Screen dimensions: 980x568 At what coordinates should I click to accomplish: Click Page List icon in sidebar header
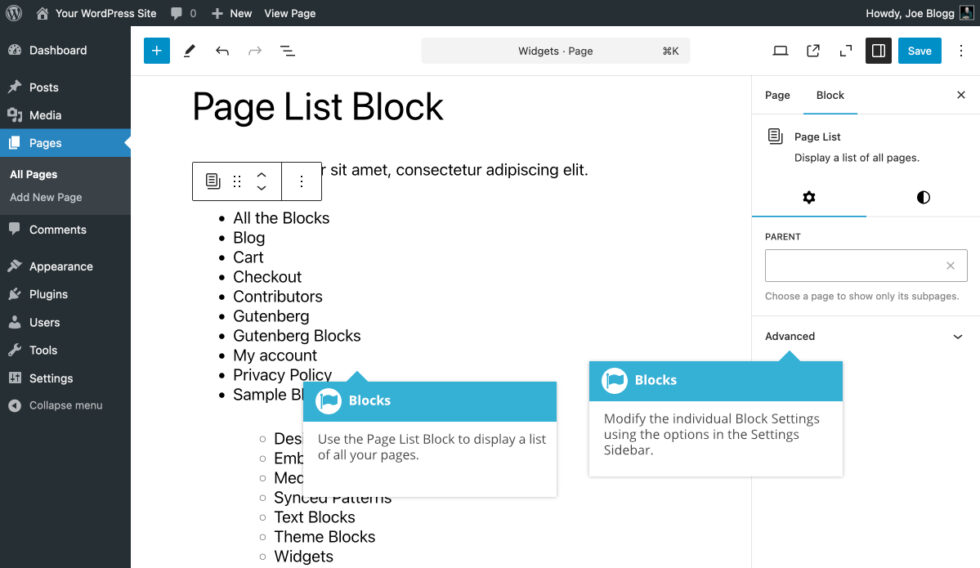(775, 136)
